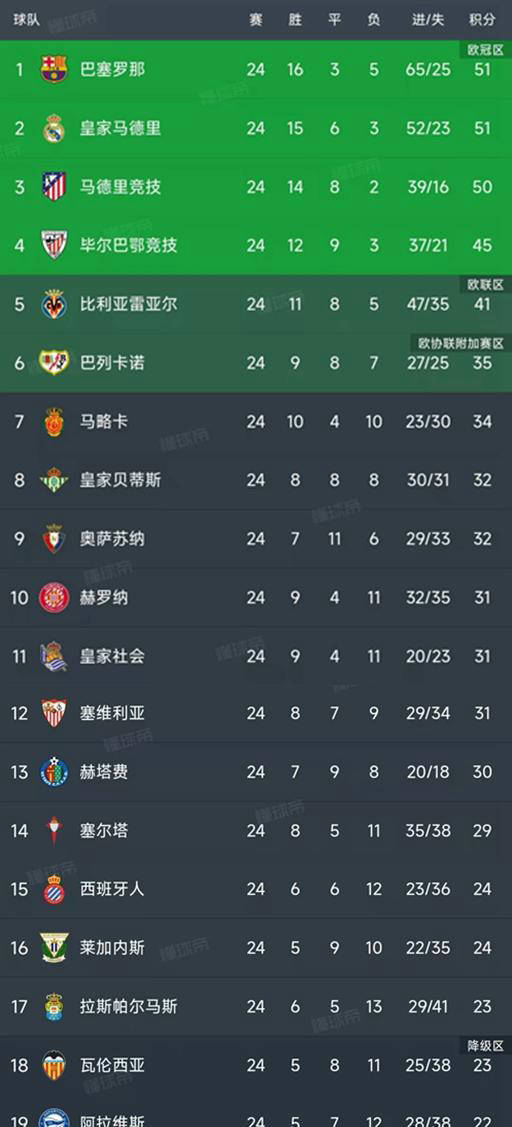Click the Girona red badge
The image size is (512, 1127).
tap(54, 597)
